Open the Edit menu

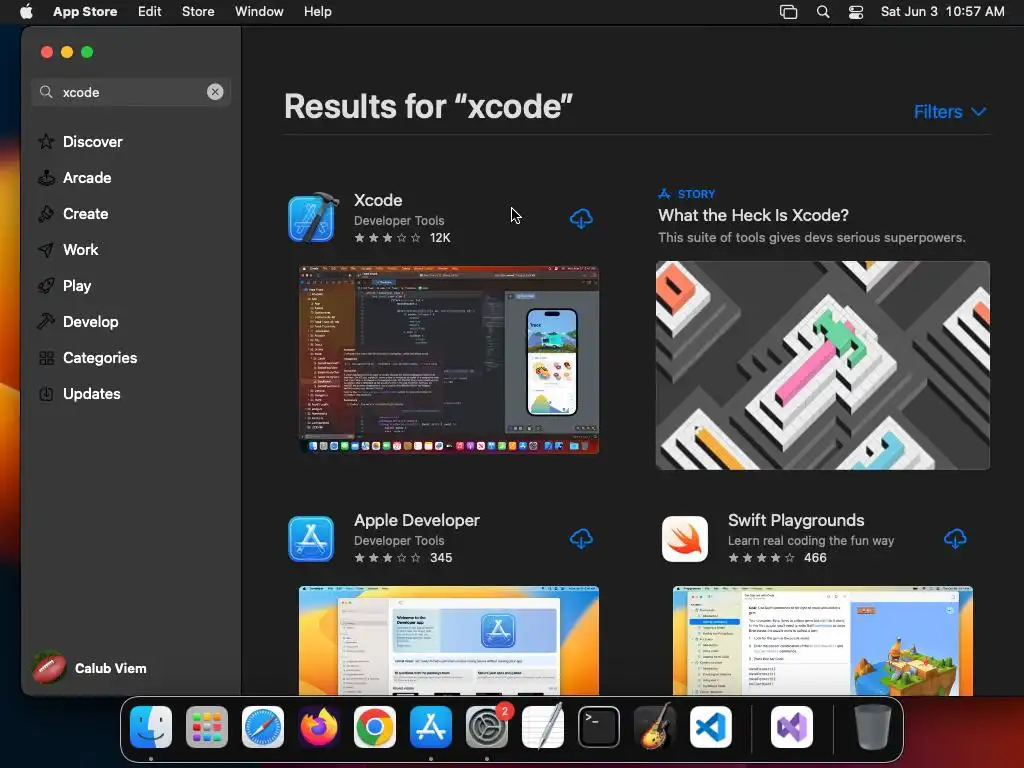[x=150, y=12]
